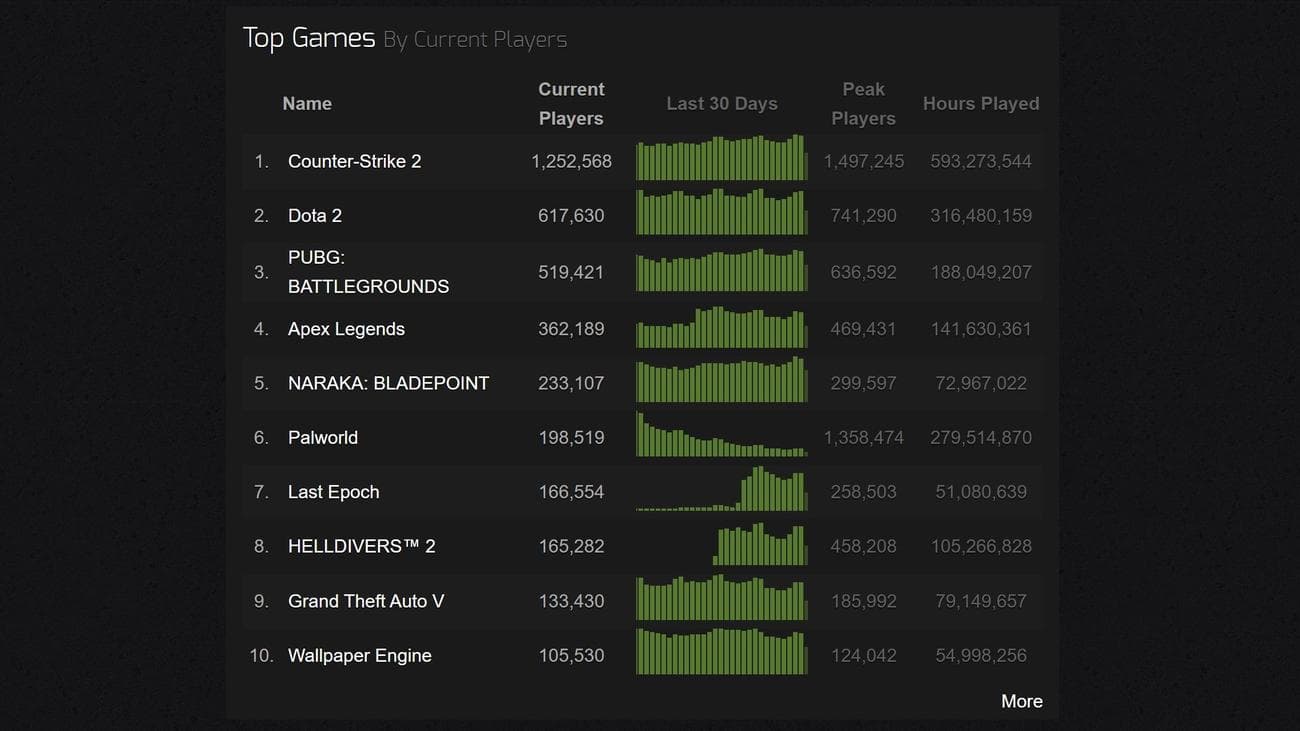Open the Wallpaper Engine page
1300x731 pixels.
tap(359, 655)
